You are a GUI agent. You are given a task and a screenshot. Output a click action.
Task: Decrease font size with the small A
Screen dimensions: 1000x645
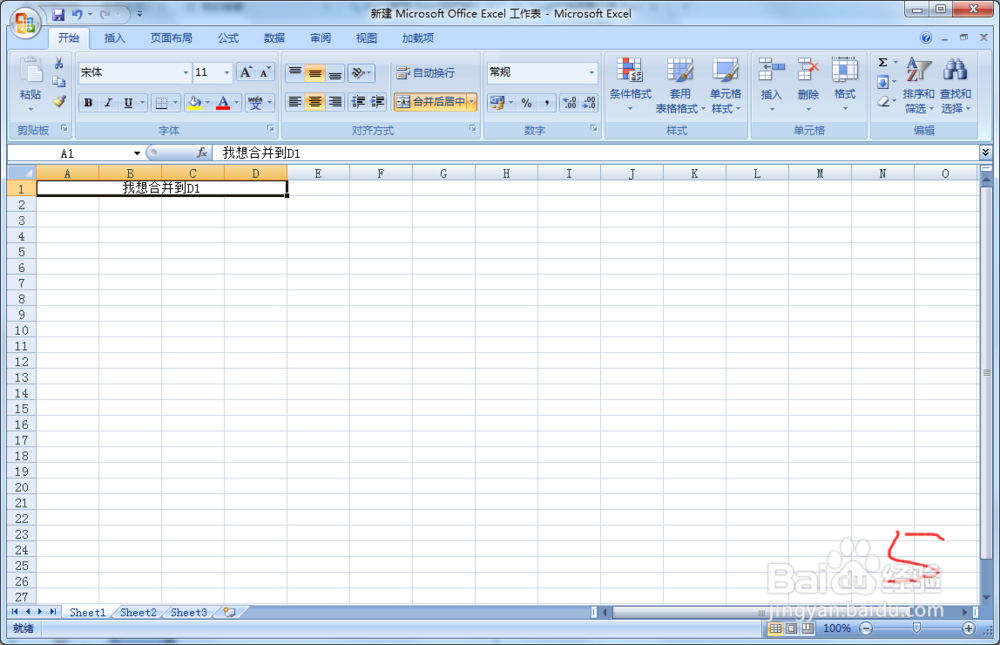coord(265,72)
